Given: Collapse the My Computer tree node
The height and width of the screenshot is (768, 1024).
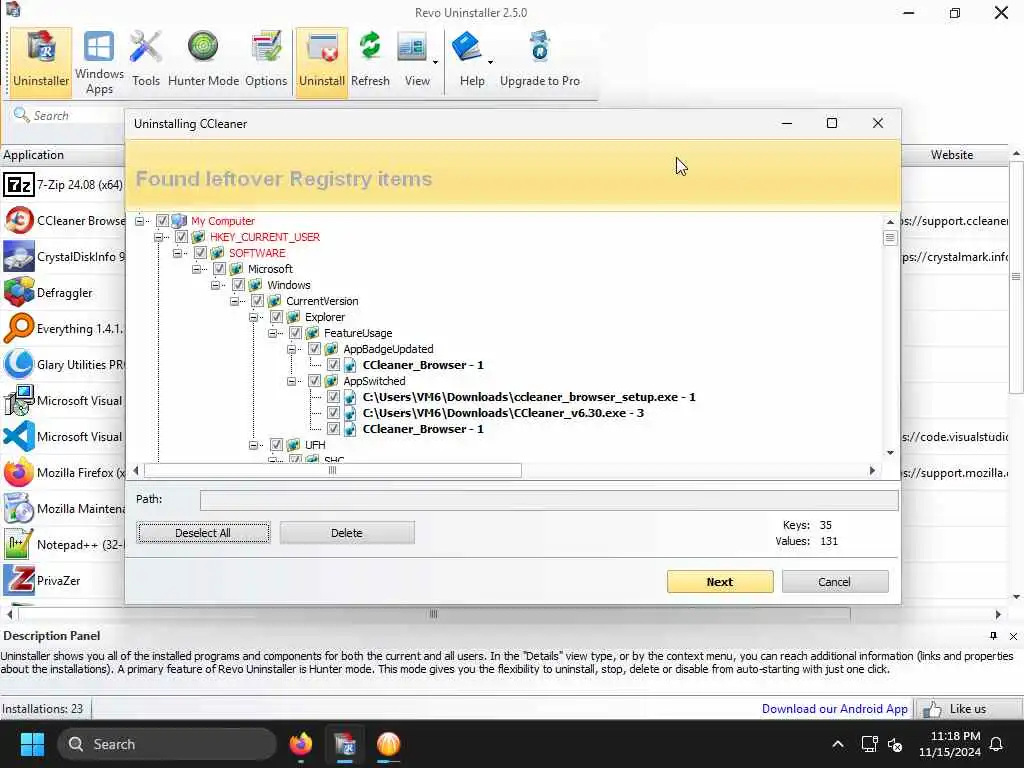Looking at the screenshot, I should pyautogui.click(x=139, y=221).
